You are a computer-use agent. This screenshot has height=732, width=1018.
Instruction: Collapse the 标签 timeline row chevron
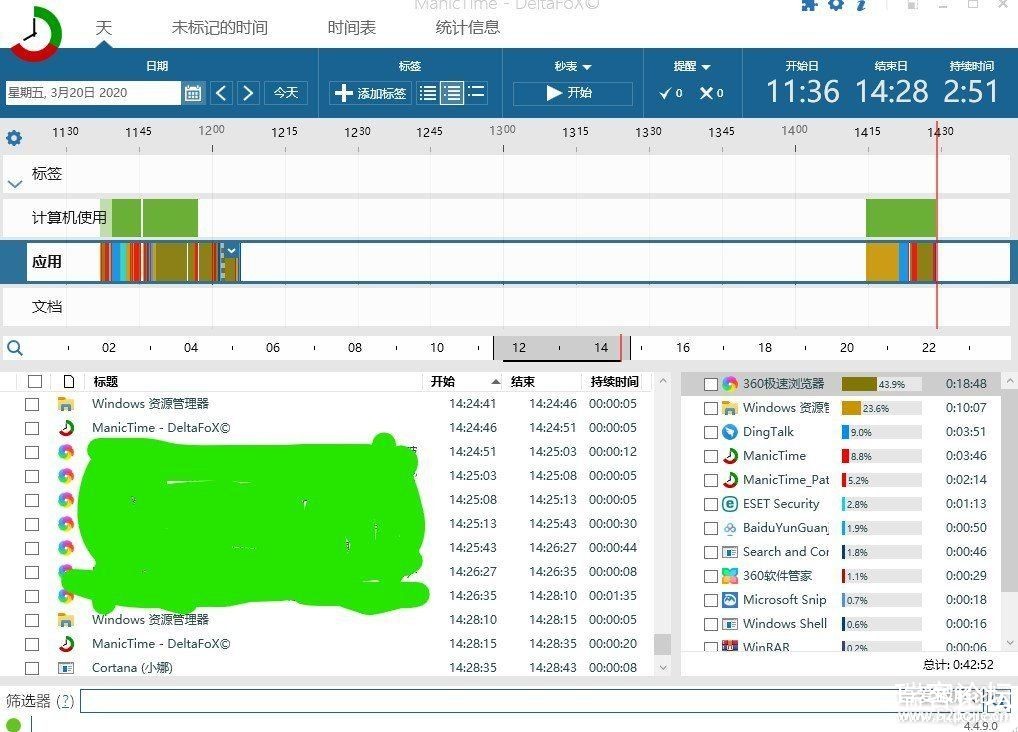[15, 184]
